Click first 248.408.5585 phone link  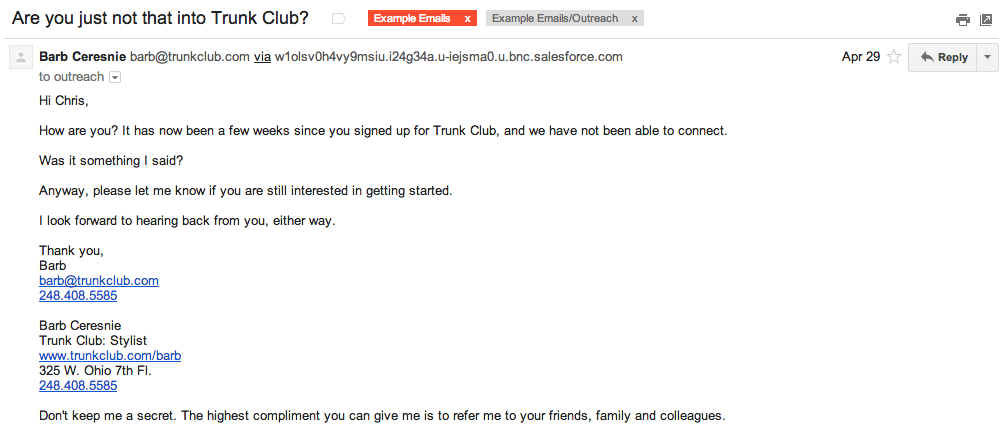point(77,296)
